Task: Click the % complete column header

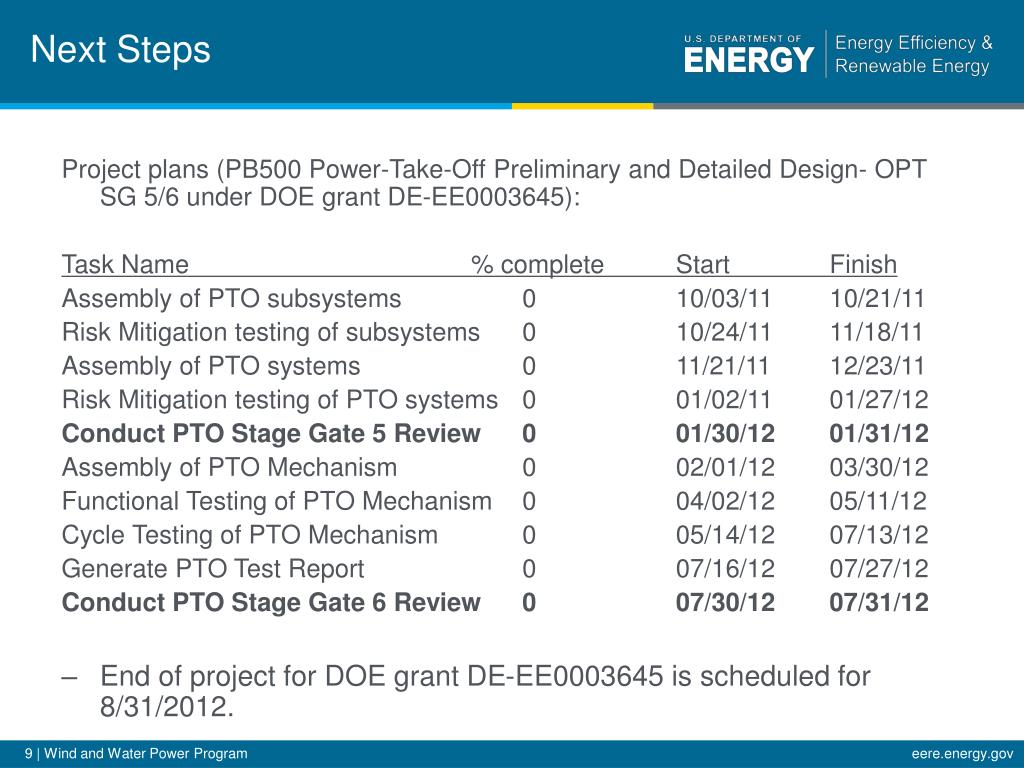Action: click(x=537, y=264)
